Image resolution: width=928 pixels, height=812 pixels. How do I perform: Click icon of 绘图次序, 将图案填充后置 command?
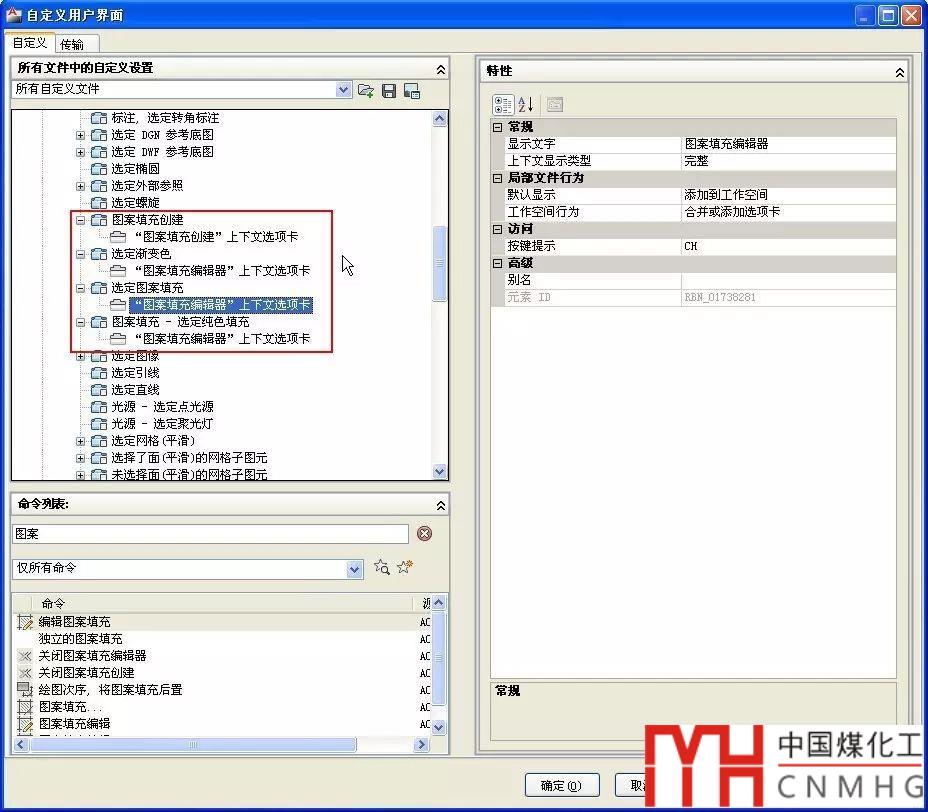pos(25,689)
